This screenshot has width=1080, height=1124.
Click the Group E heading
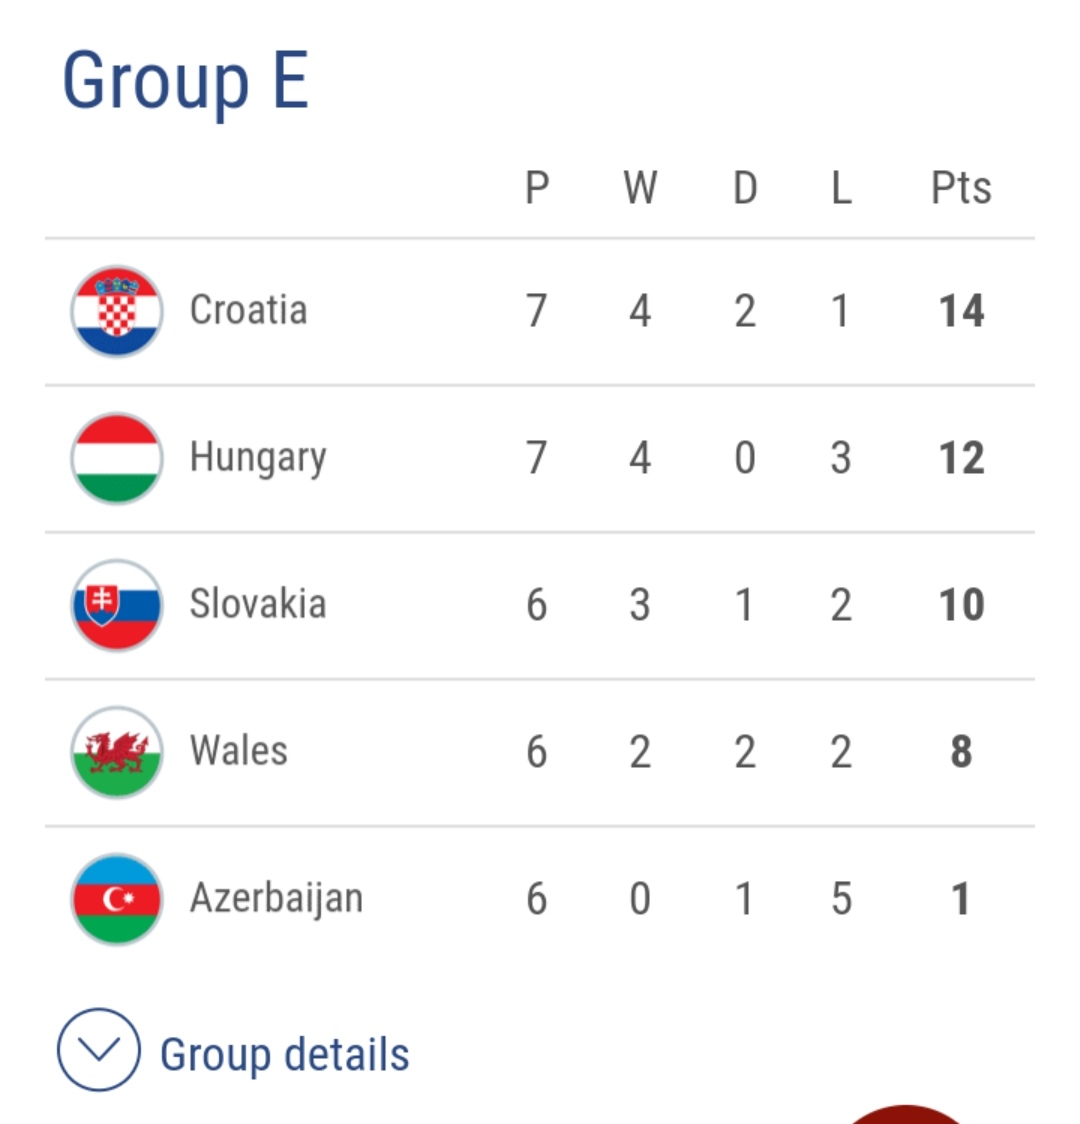coord(186,81)
